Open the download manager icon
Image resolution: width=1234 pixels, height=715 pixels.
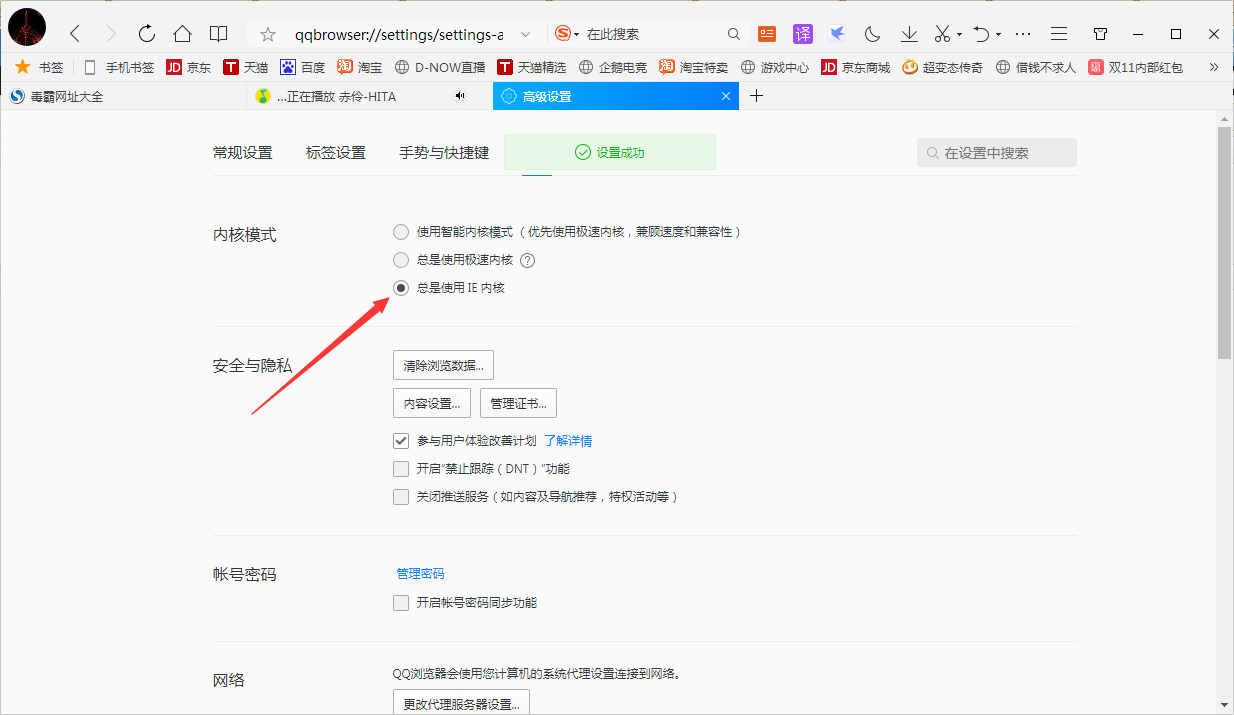point(909,33)
